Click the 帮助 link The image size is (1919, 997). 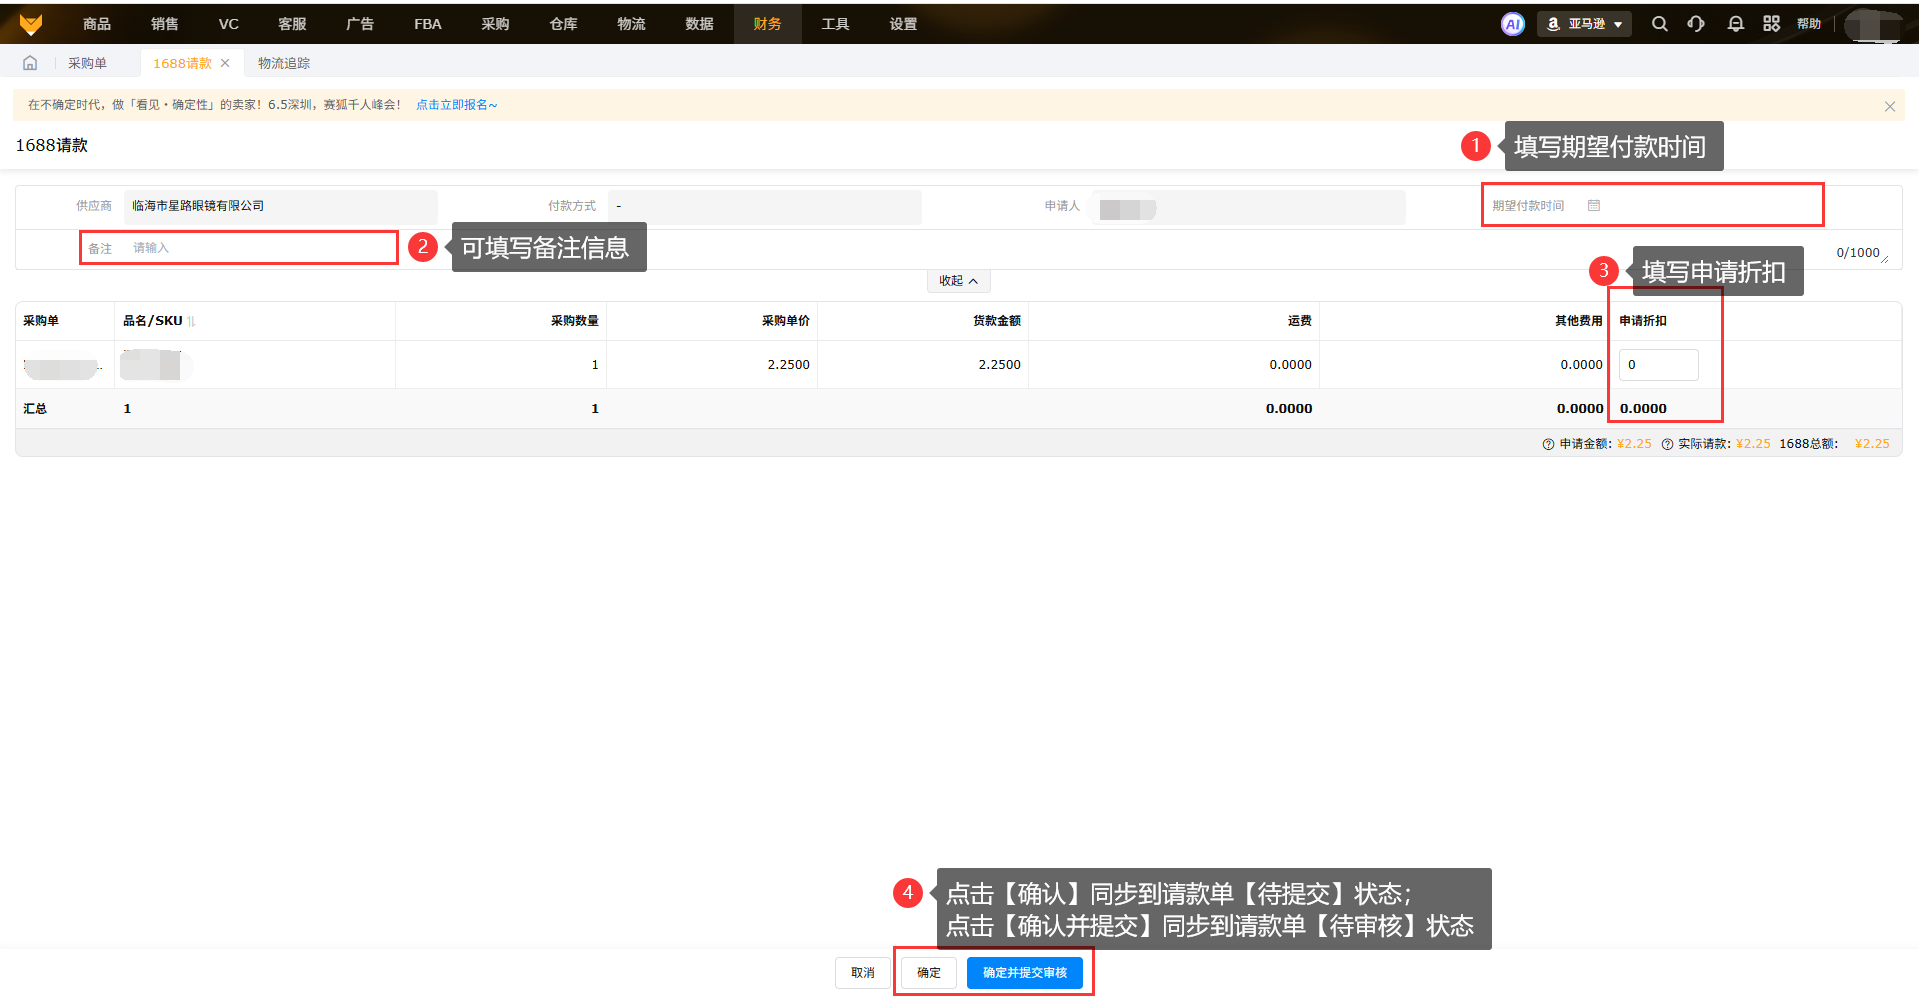point(1809,24)
